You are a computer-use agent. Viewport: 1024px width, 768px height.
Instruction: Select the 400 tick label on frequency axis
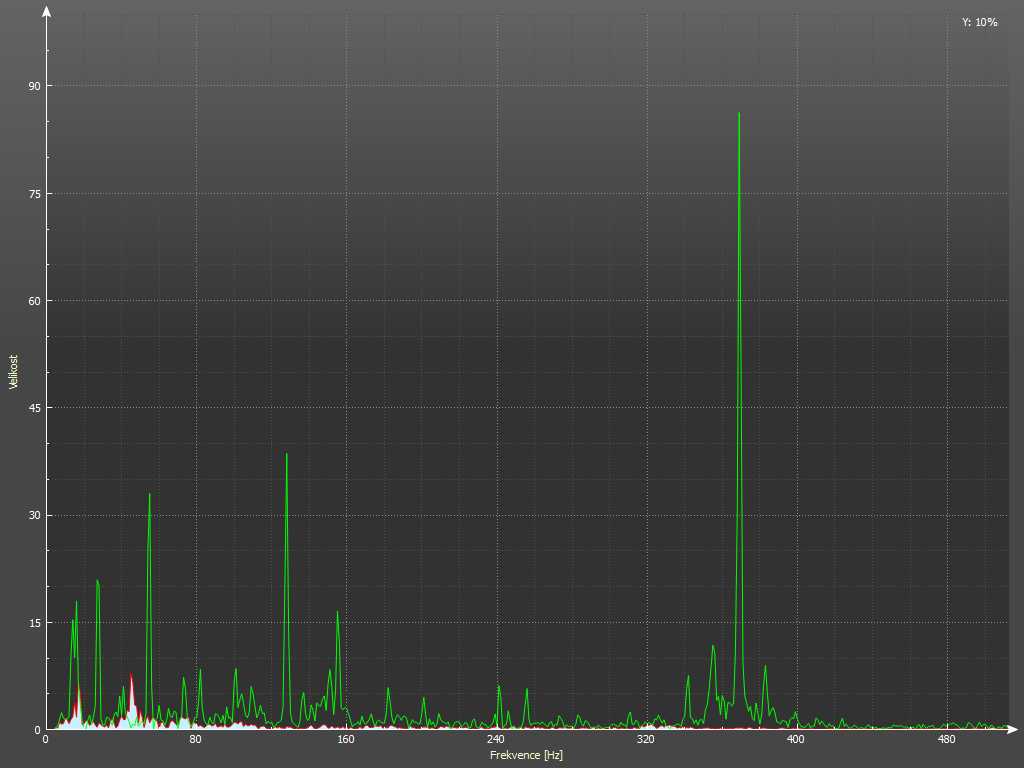[x=795, y=740]
